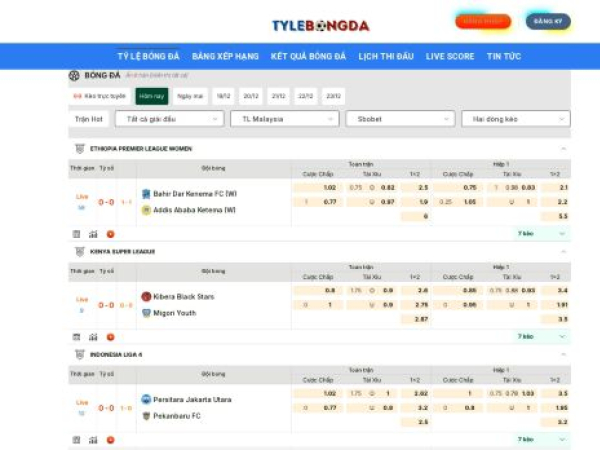This screenshot has height=450, width=600.
Task: Click the orange live icon under Kenya match
Action: [110, 337]
